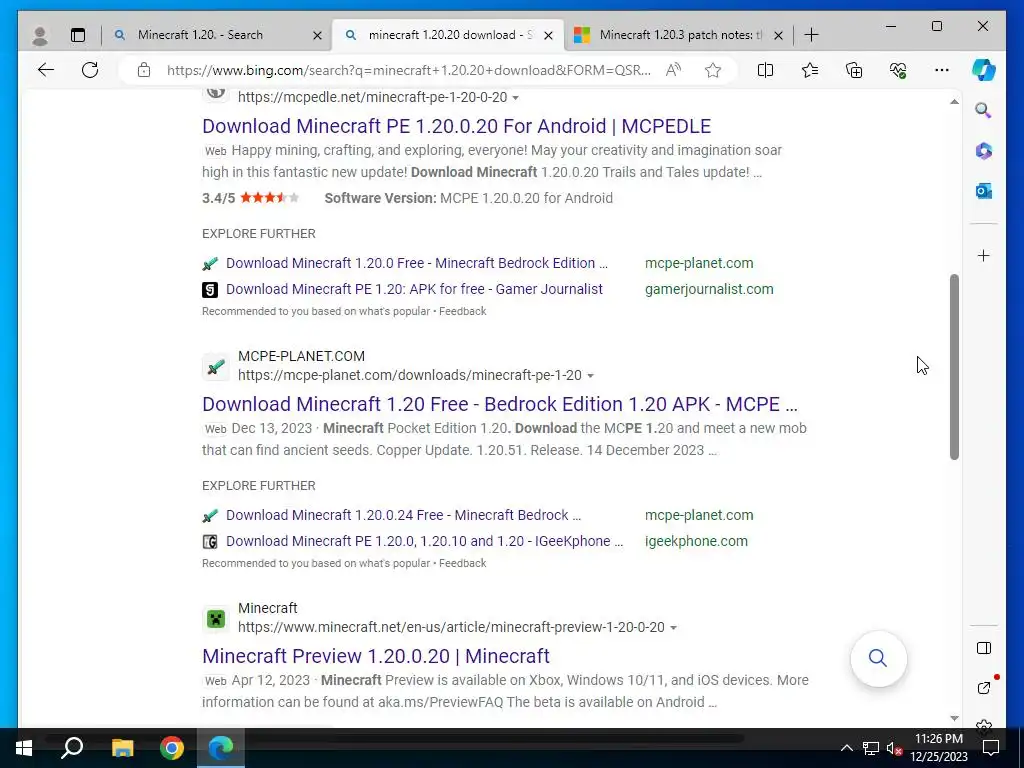
Task: Toggle sidebar panel layout icon
Action: tap(984, 648)
